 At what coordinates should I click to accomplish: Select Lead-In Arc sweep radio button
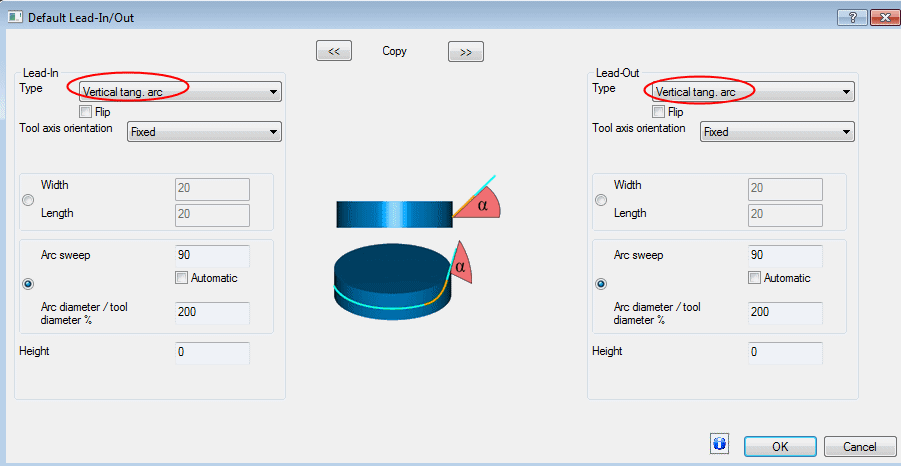tap(28, 283)
